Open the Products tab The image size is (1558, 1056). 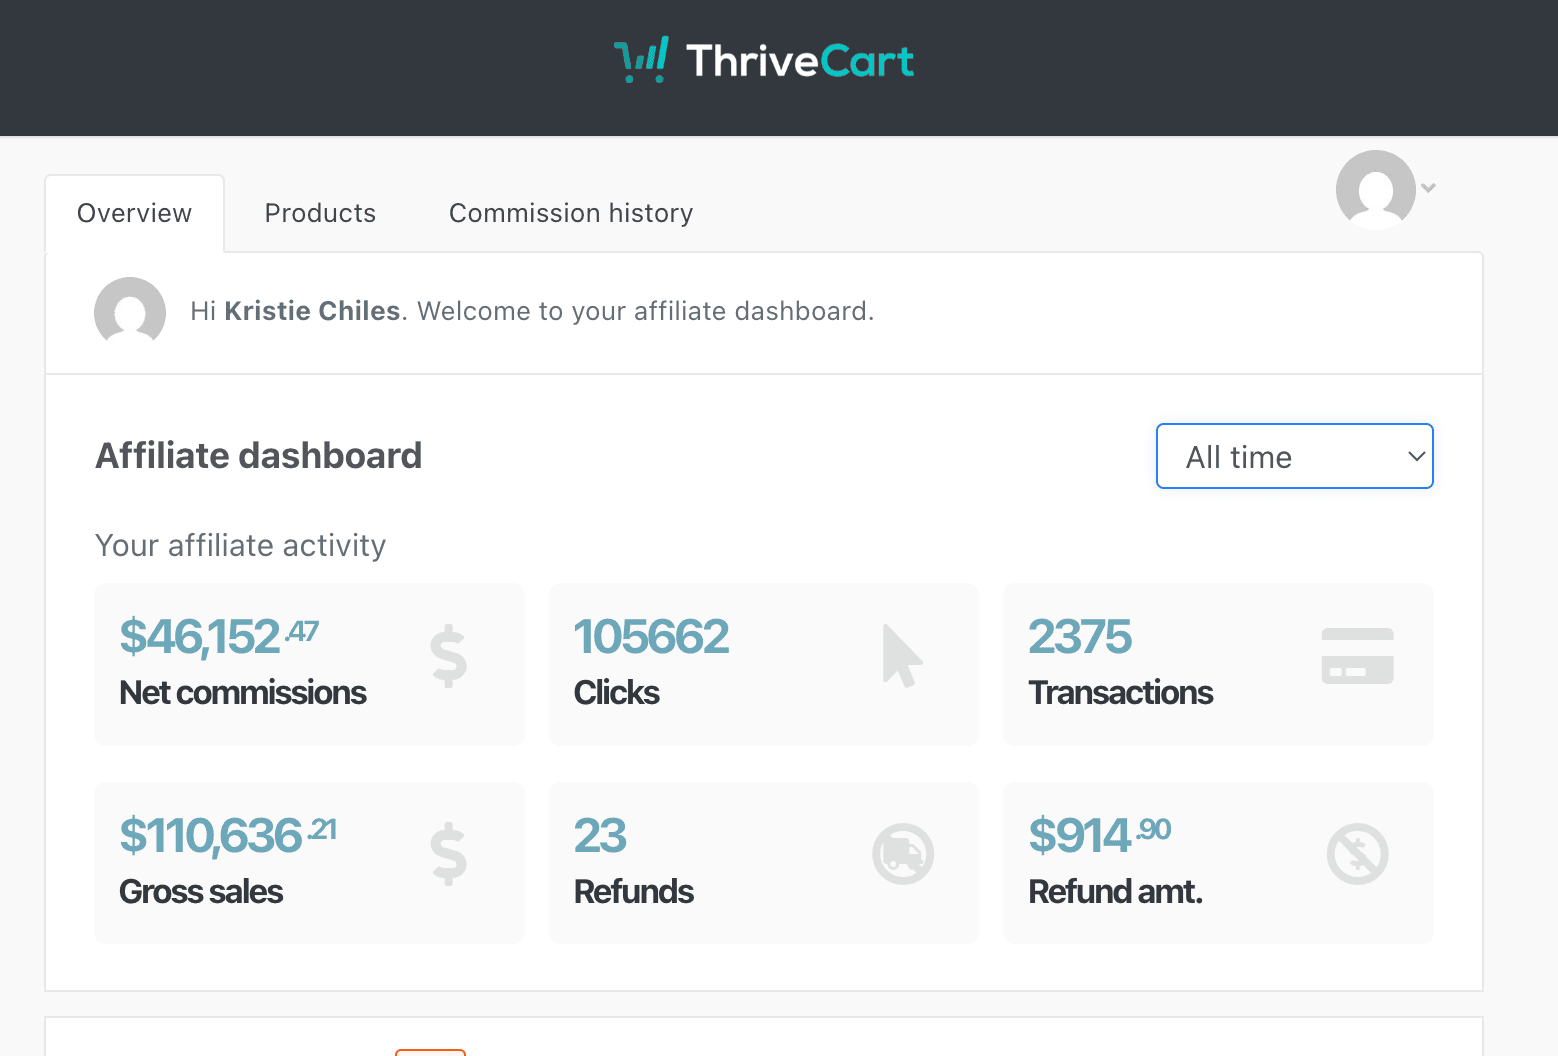[x=320, y=213]
